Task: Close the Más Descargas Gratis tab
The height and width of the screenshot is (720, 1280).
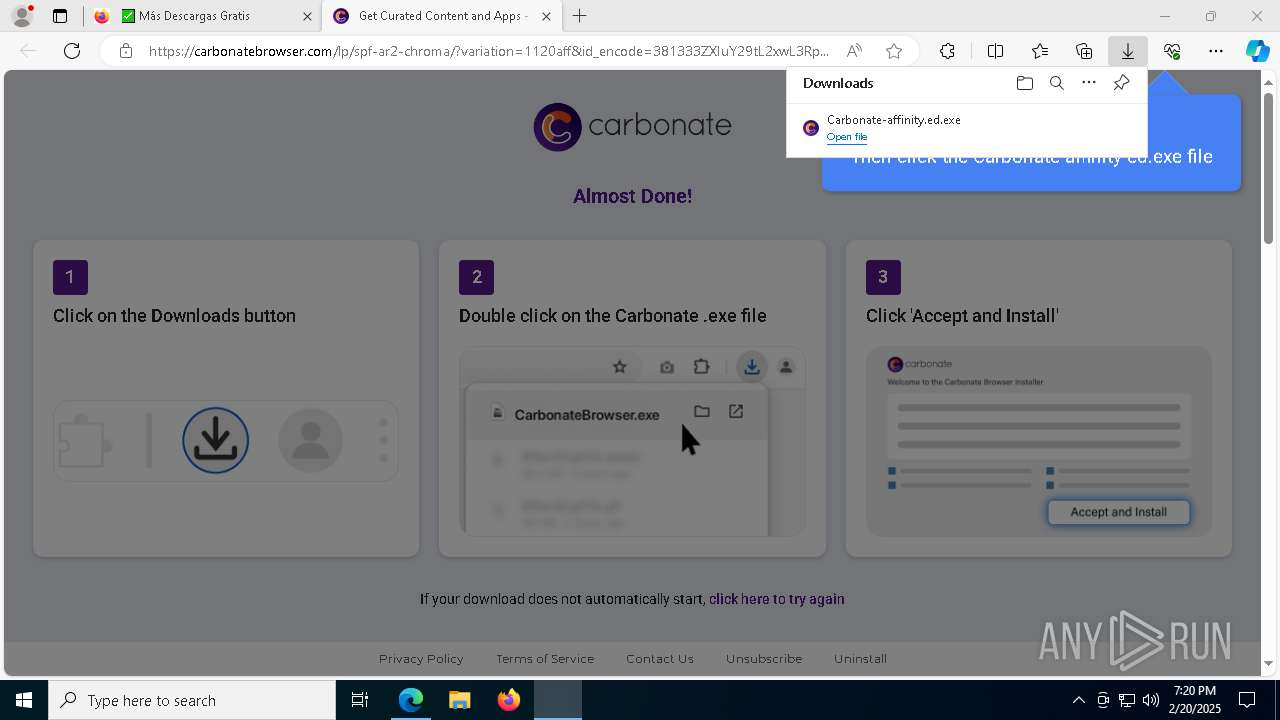Action: [306, 16]
